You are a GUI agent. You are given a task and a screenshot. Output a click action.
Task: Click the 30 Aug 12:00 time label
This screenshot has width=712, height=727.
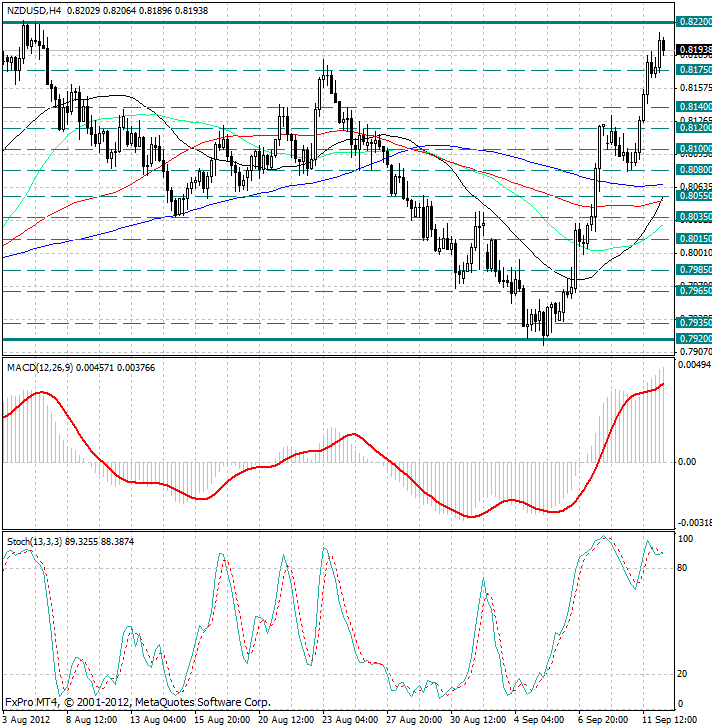point(477,720)
